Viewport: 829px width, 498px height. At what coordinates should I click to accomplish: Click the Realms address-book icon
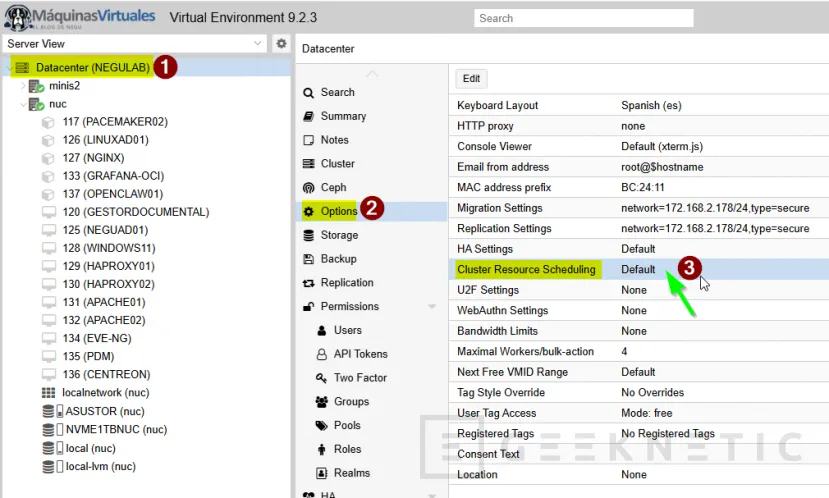click(x=321, y=473)
